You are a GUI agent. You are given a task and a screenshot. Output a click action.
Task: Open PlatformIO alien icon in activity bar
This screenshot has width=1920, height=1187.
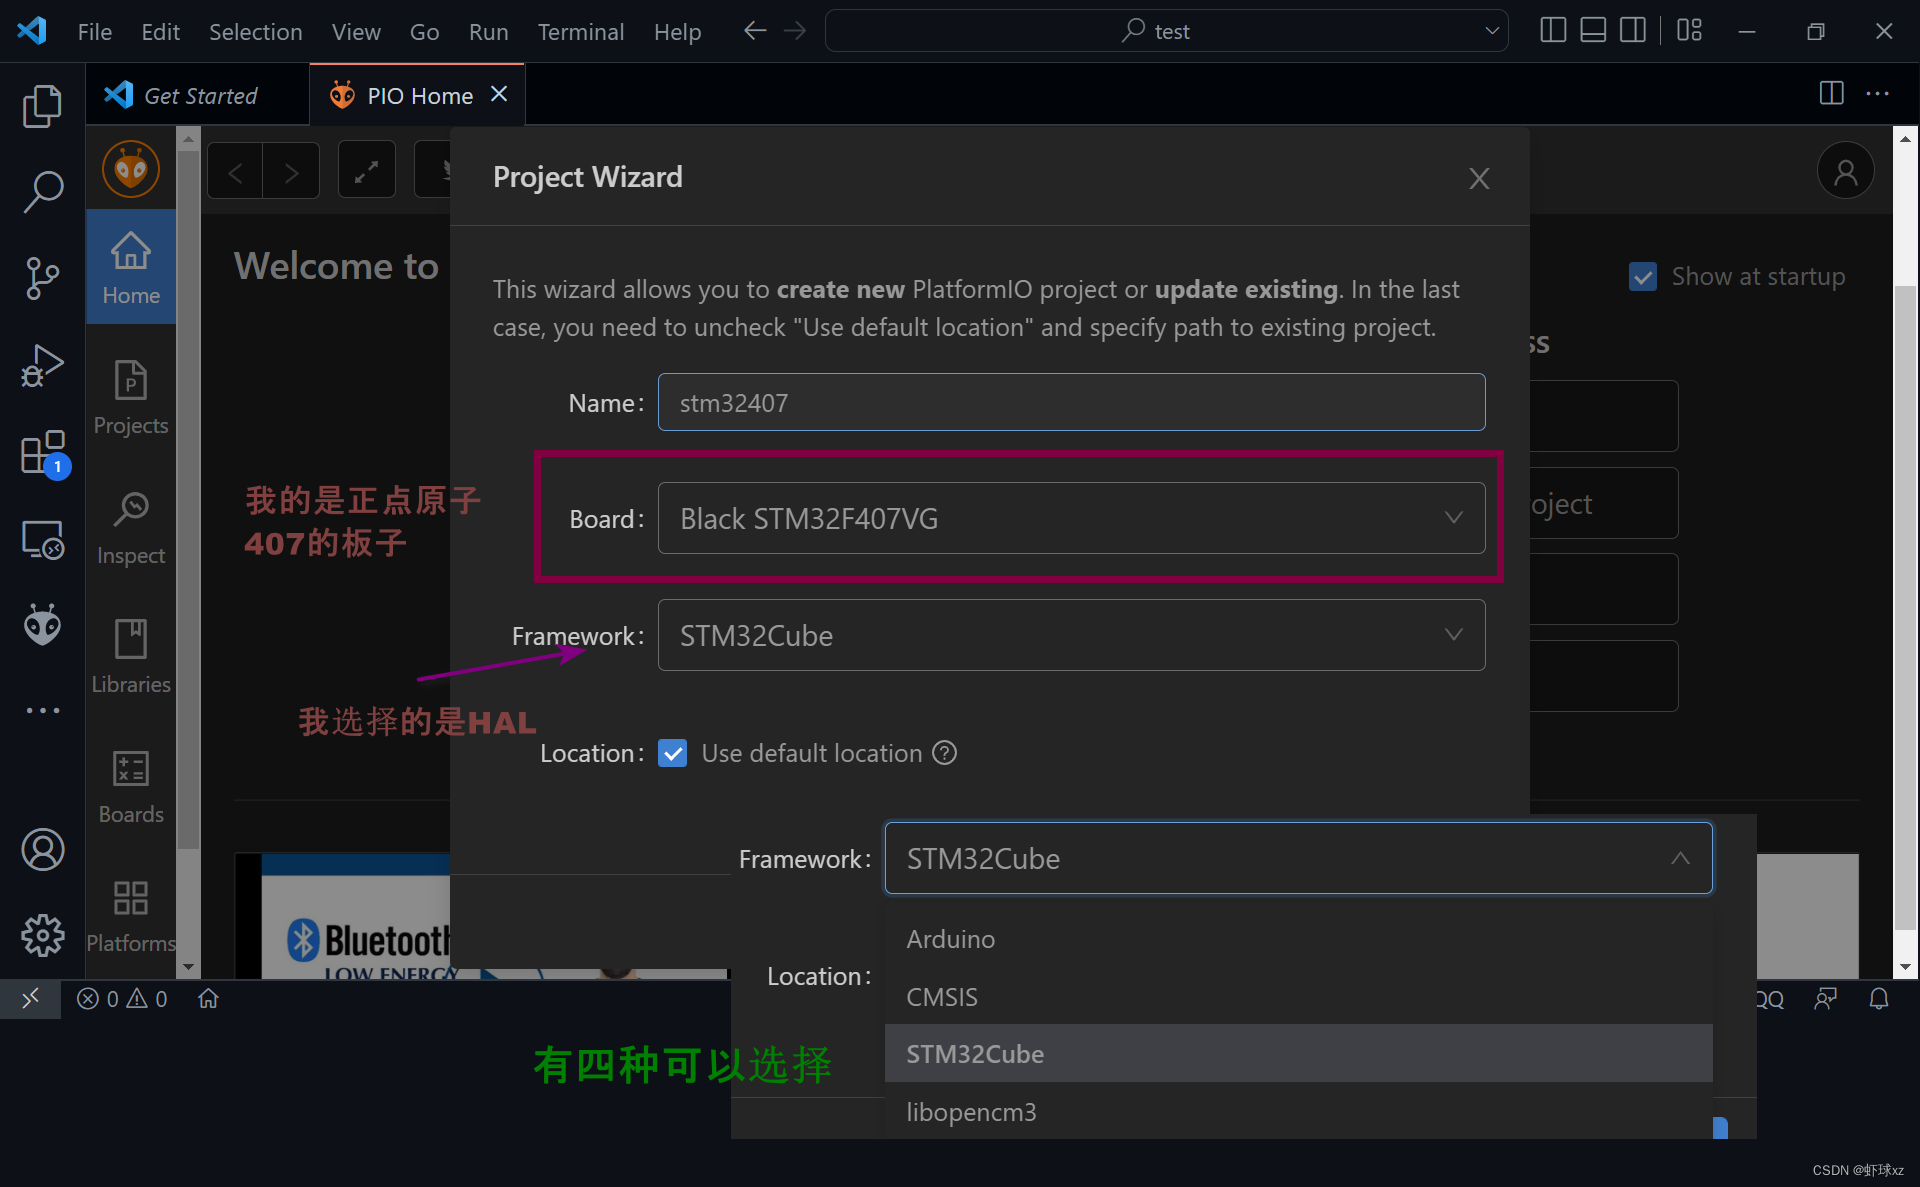42,625
